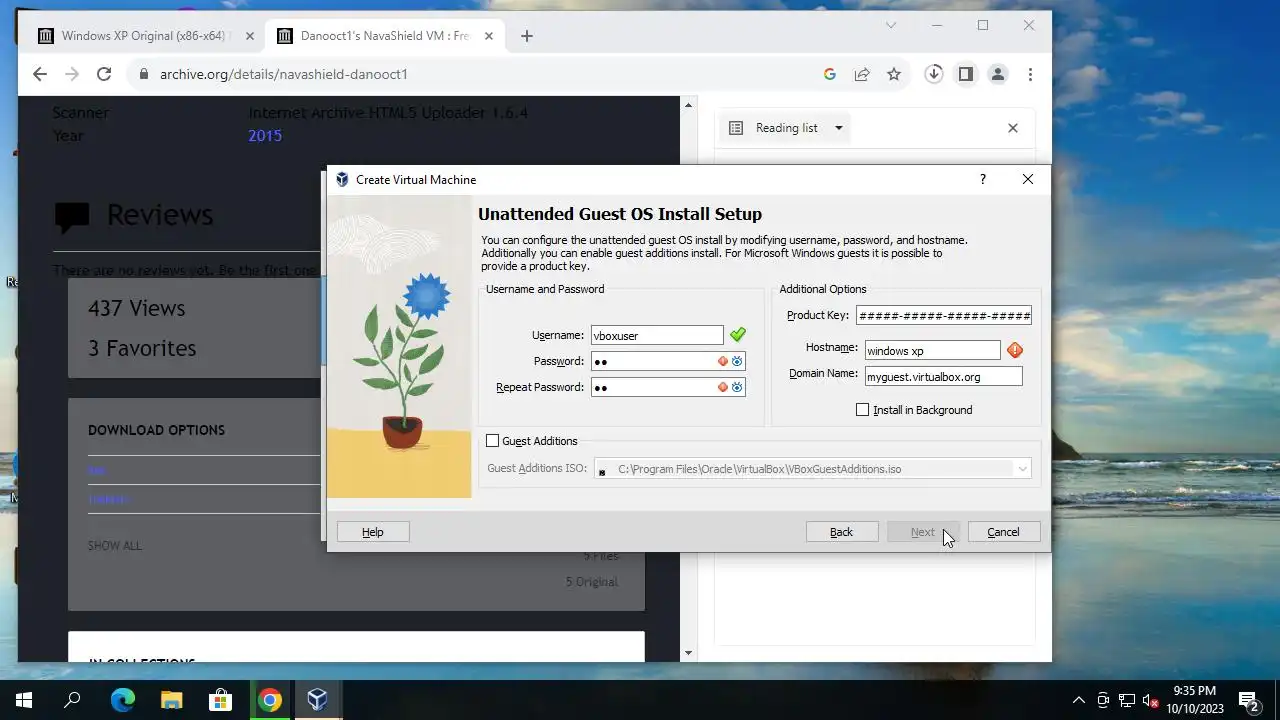
Task: Switch to Danooct1's NavaShield VM tab
Action: pos(385,36)
